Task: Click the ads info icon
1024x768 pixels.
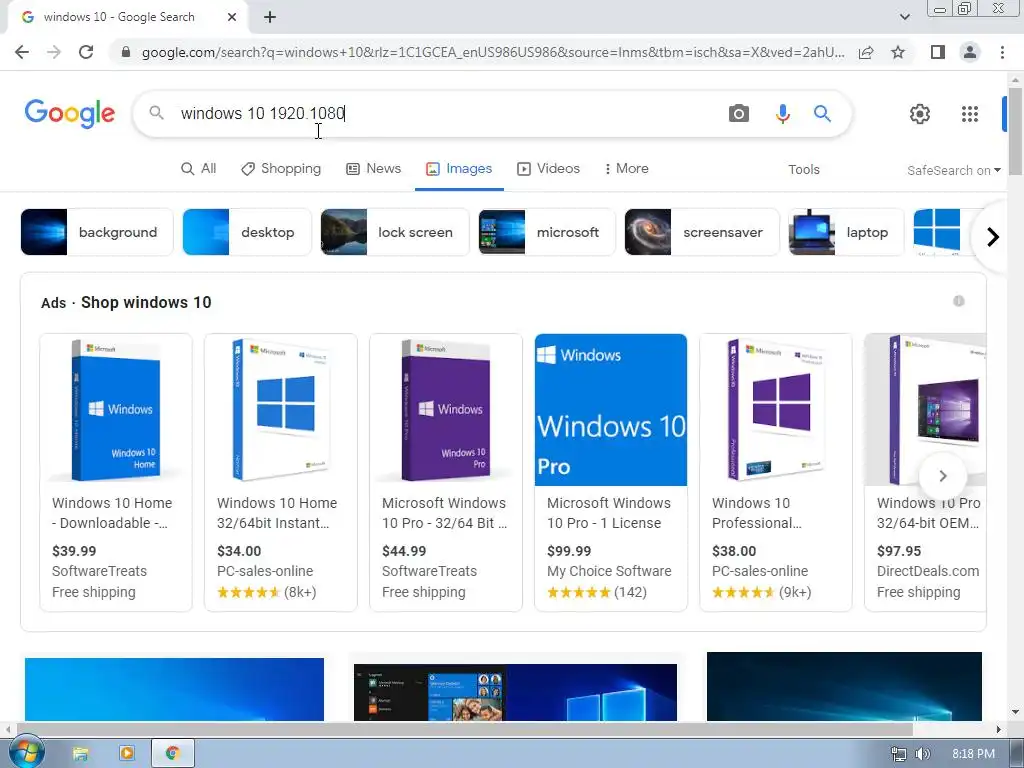Action: [959, 301]
